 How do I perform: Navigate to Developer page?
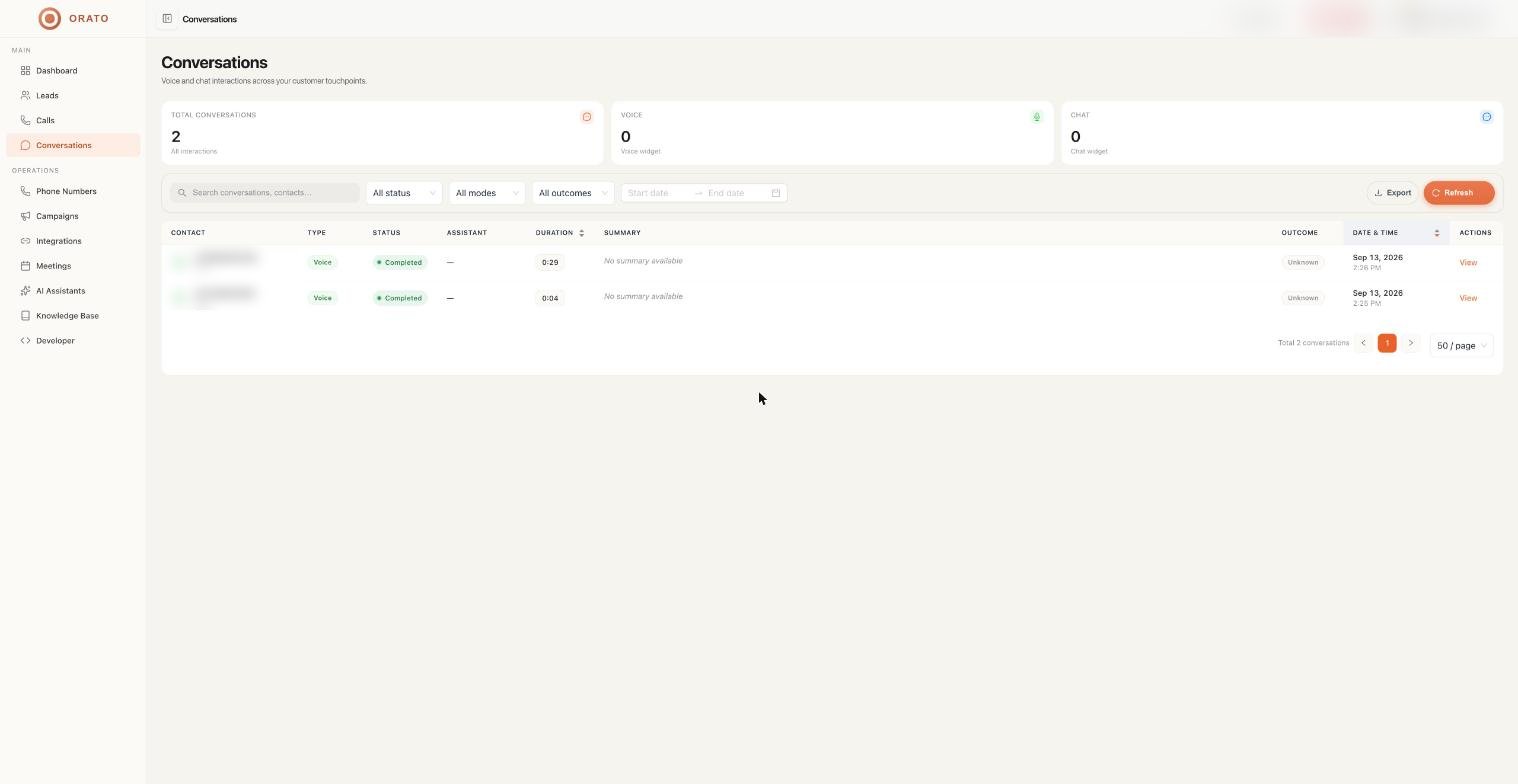[73, 342]
